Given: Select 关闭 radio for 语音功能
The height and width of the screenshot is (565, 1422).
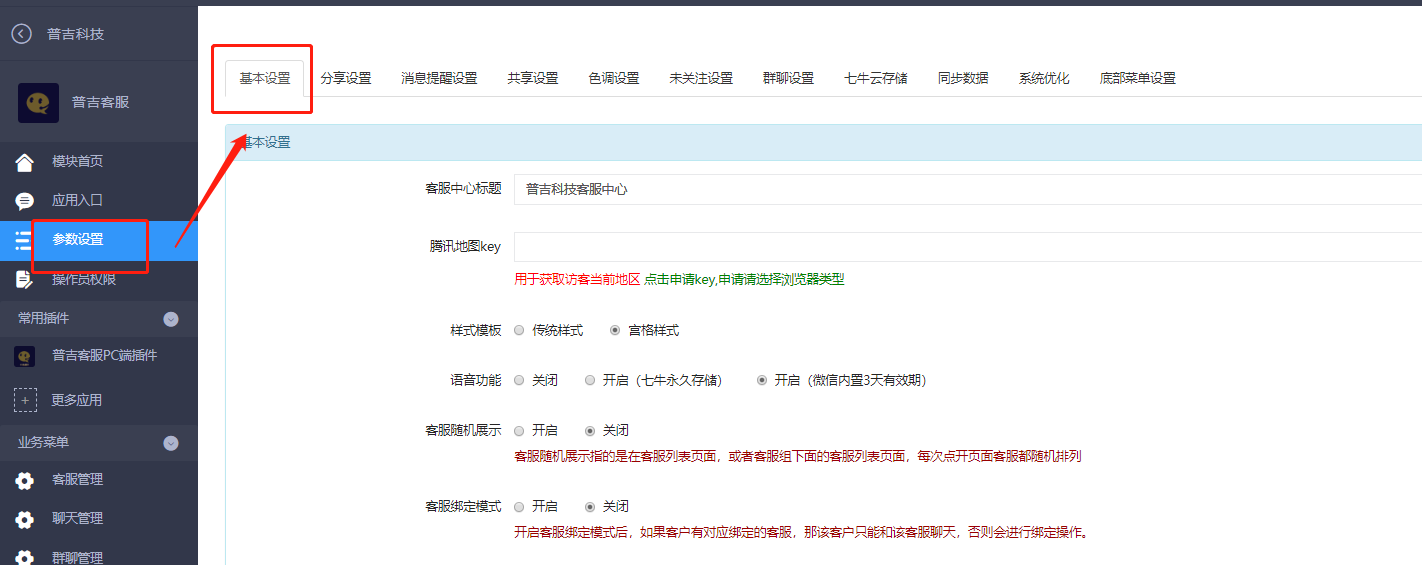Looking at the screenshot, I should (x=519, y=380).
